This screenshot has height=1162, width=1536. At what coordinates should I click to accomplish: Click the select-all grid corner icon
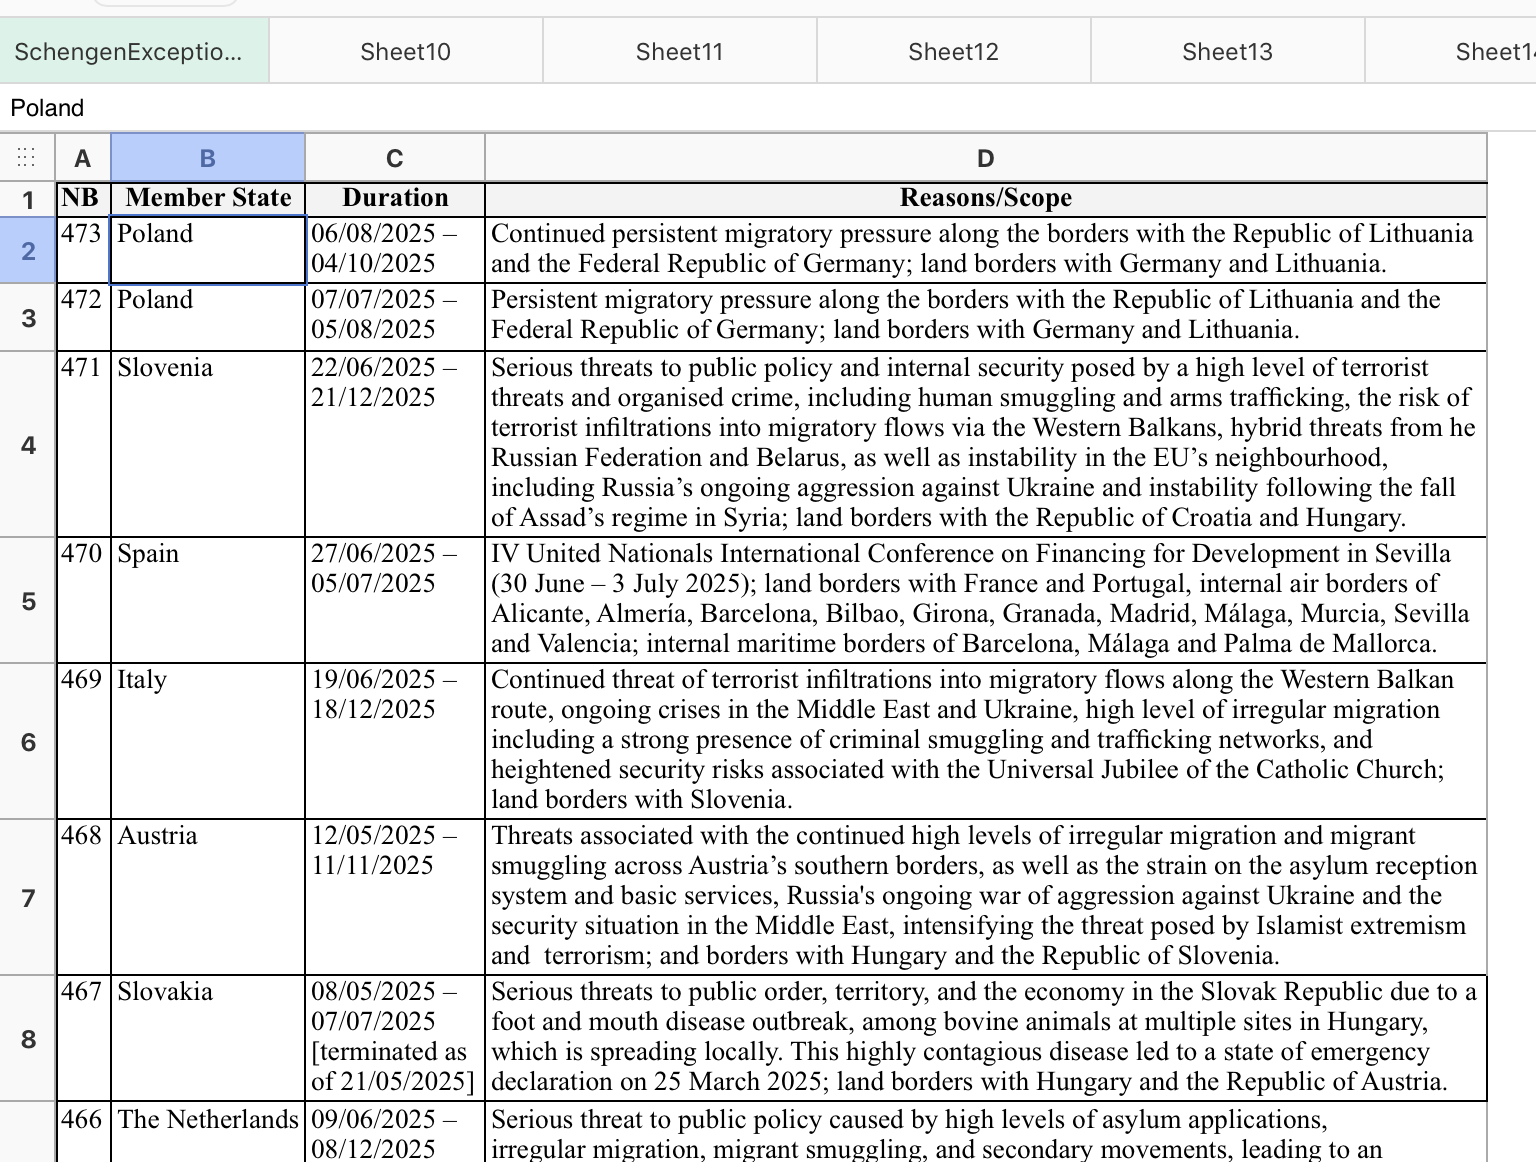point(27,158)
